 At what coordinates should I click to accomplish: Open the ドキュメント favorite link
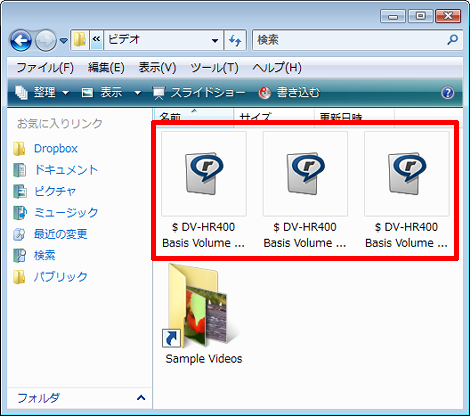pos(66,170)
